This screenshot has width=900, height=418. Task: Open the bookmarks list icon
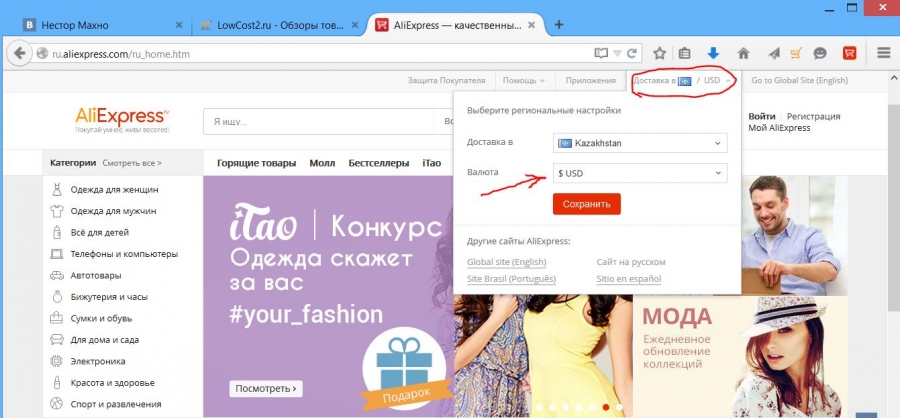(684, 53)
